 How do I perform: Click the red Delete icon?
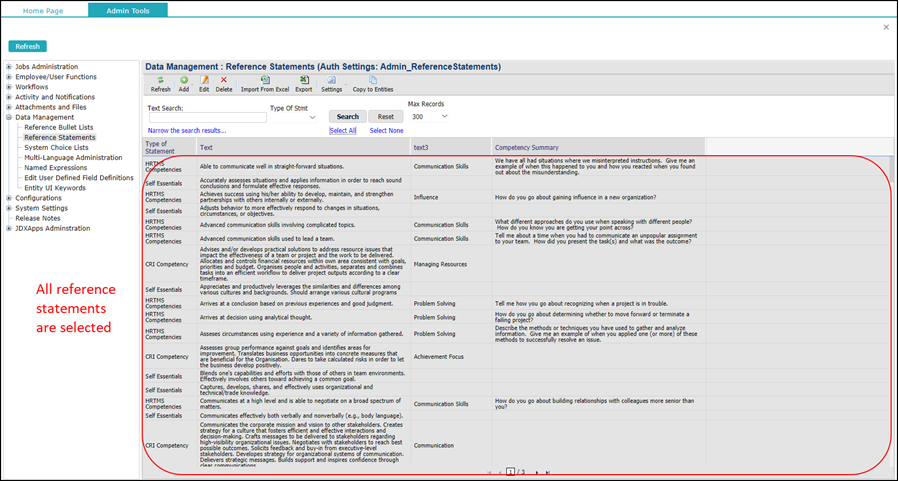[x=224, y=80]
